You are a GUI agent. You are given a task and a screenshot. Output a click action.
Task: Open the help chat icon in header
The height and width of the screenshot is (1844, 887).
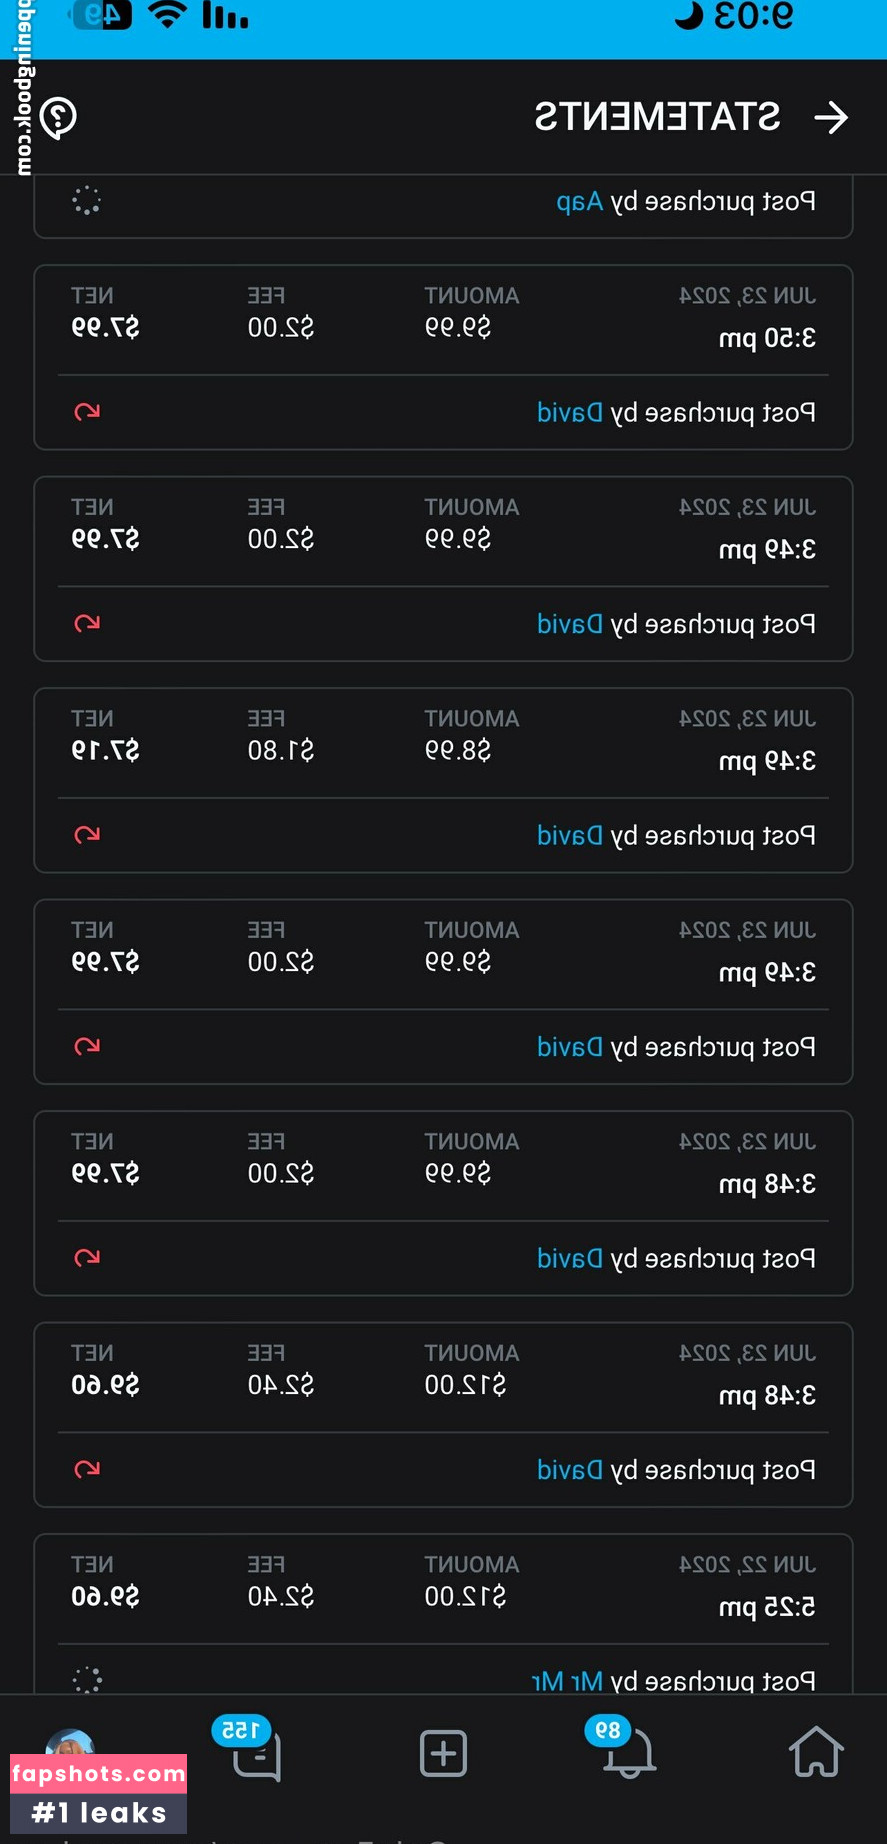click(59, 118)
